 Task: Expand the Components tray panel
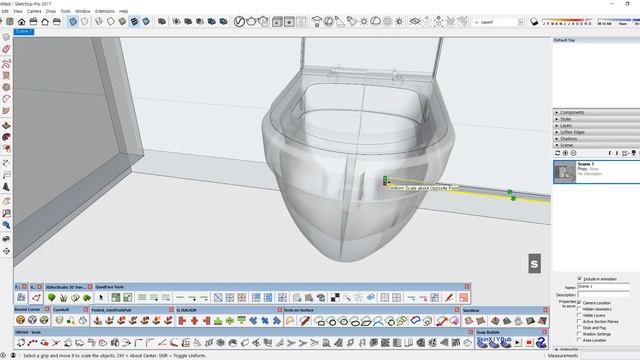[x=596, y=112]
